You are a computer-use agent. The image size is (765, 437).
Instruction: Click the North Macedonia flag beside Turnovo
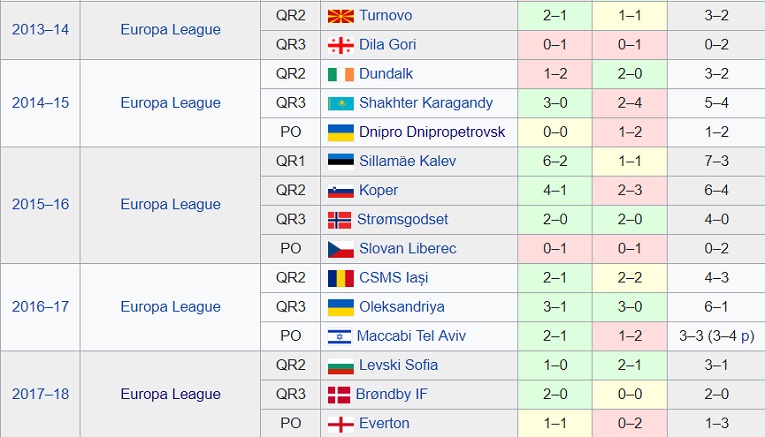(x=341, y=16)
